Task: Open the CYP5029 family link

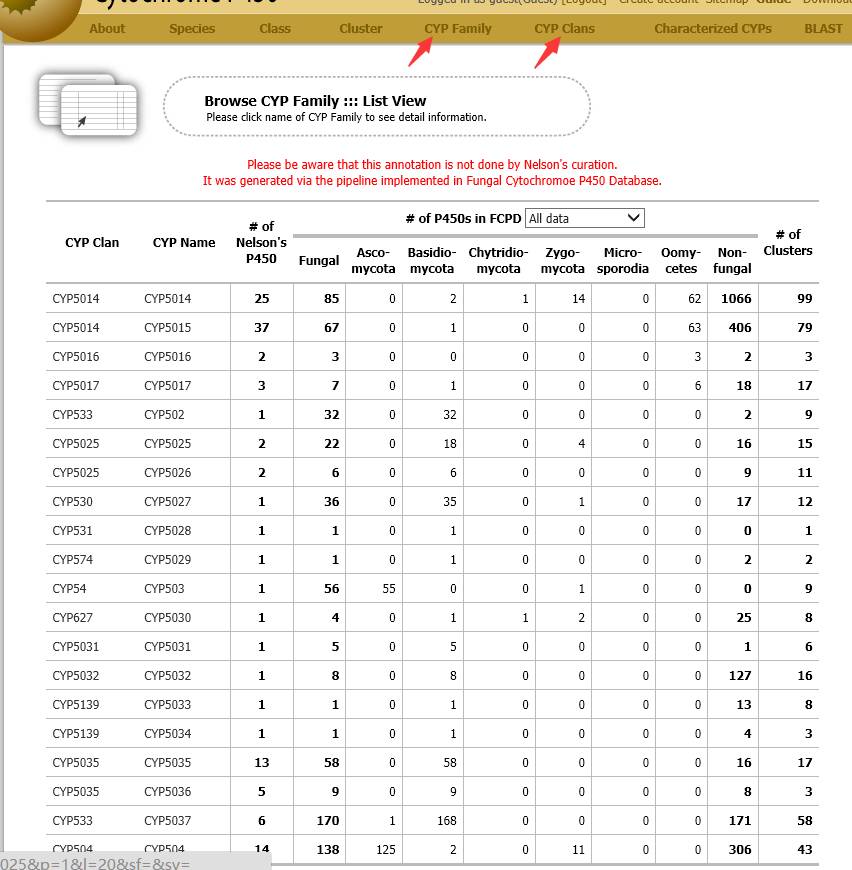Action: tap(168, 559)
